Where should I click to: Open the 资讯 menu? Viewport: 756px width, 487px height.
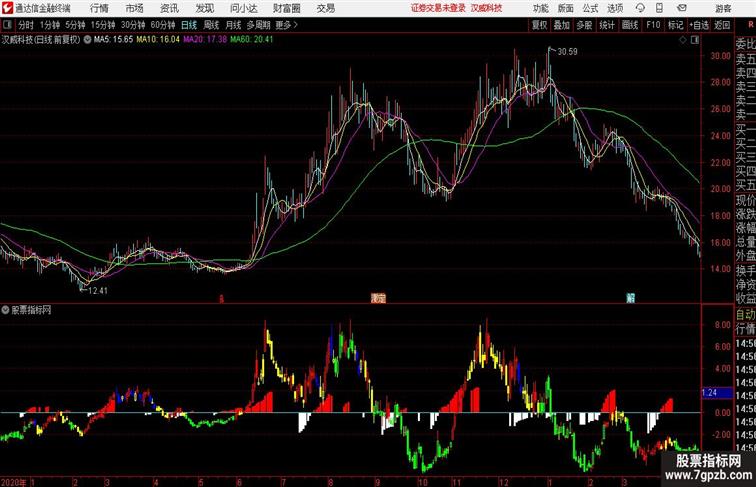(x=169, y=8)
